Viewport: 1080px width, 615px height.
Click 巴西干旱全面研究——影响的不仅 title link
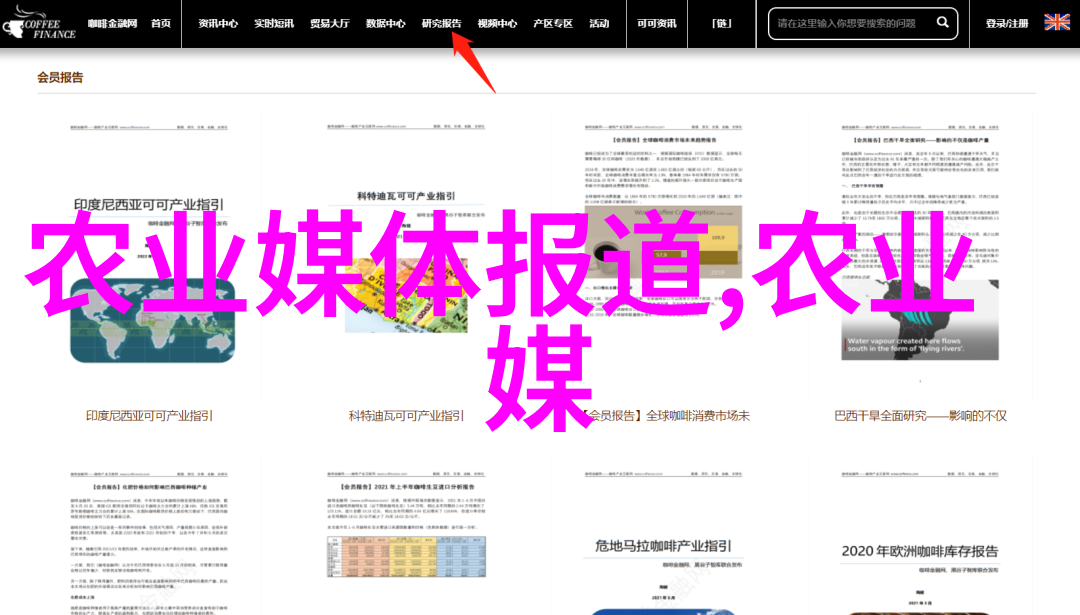[x=920, y=416]
